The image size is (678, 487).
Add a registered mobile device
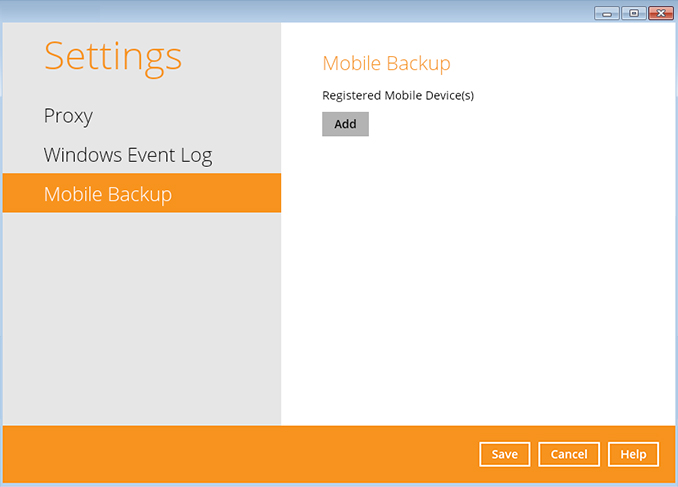tap(345, 124)
